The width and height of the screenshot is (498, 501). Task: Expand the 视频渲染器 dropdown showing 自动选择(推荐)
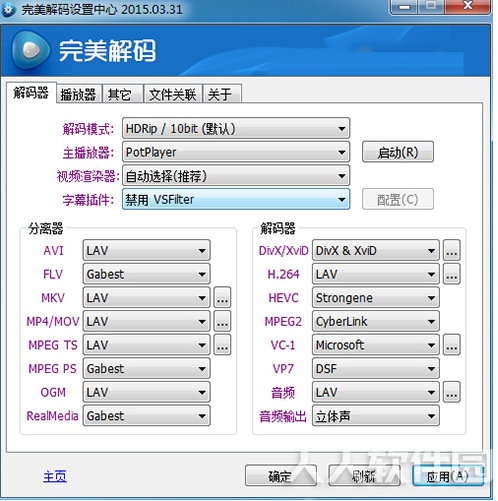[236, 176]
